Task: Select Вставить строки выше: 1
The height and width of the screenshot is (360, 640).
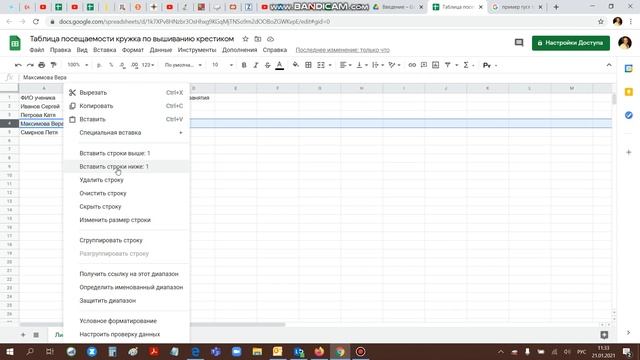Action: tap(126, 153)
